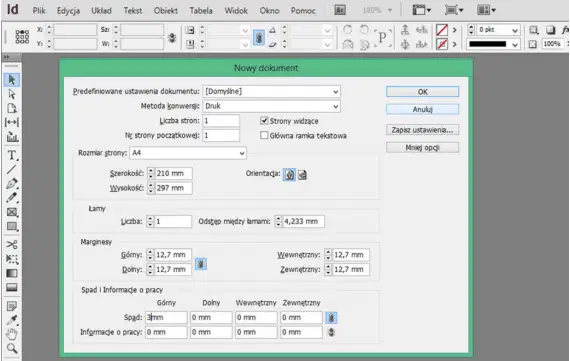The image size is (570, 361).
Task: Toggle the margins chain link icon
Action: 201,264
